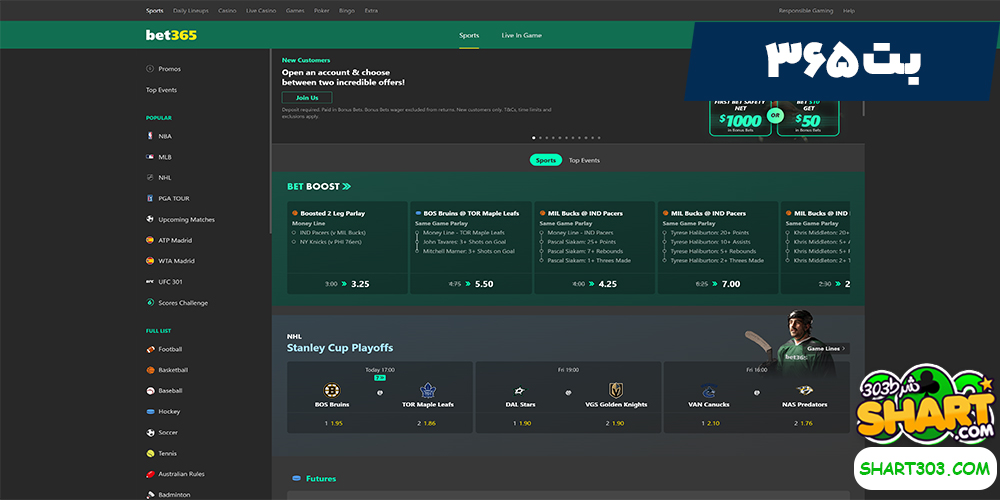Select the first banner carousel dot

point(534,138)
